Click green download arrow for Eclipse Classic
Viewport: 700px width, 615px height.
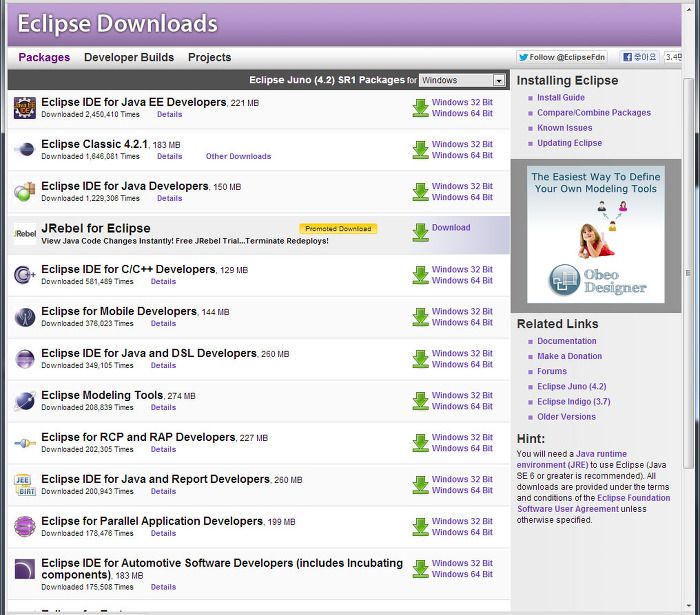pos(421,150)
